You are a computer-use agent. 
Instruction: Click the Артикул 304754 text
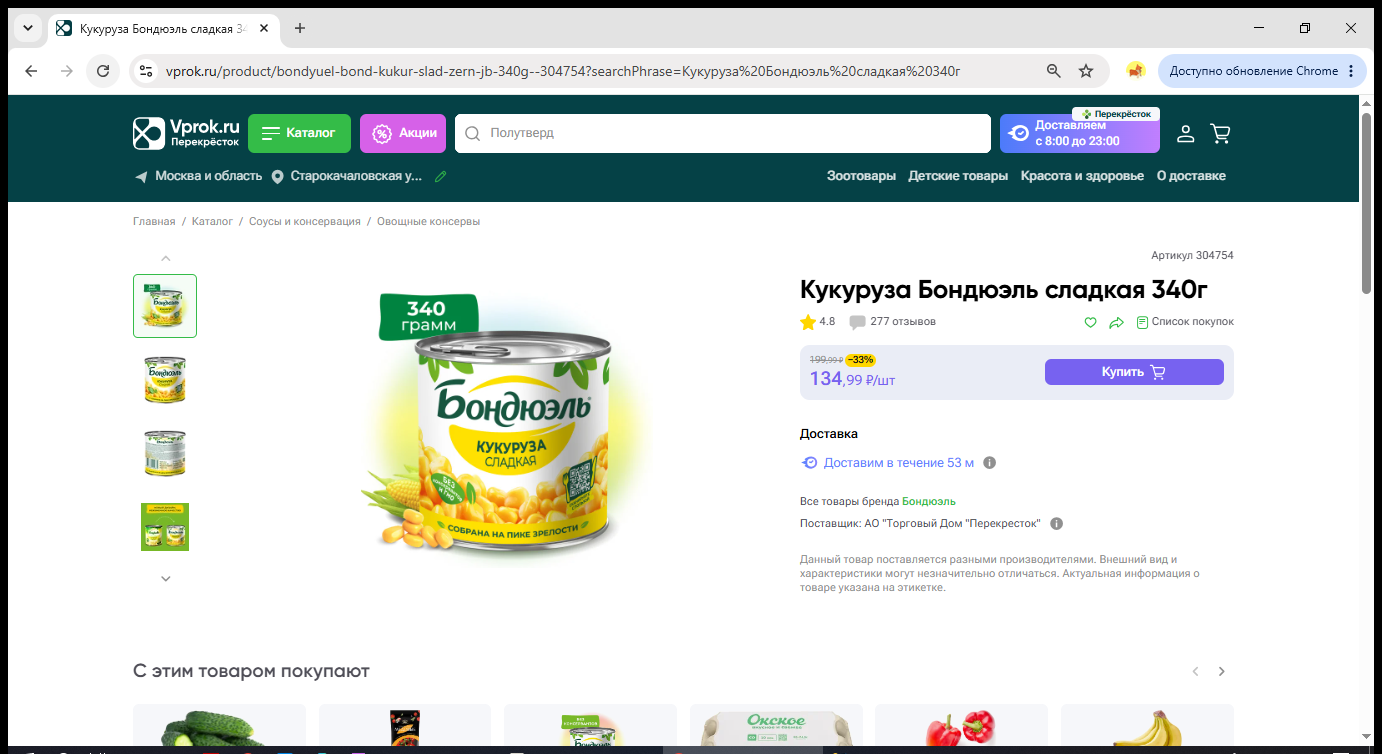1192,256
